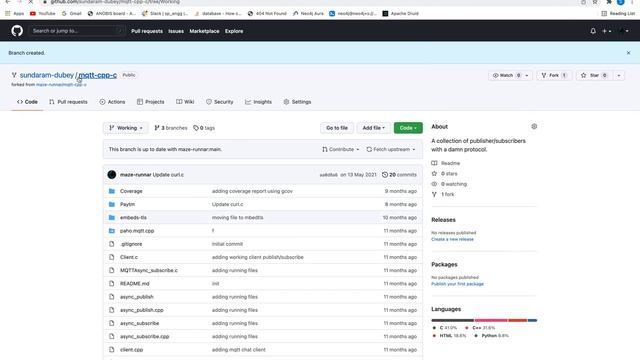The width and height of the screenshot is (640, 360).
Task: Open the Coverage folder
Action: click(131, 191)
